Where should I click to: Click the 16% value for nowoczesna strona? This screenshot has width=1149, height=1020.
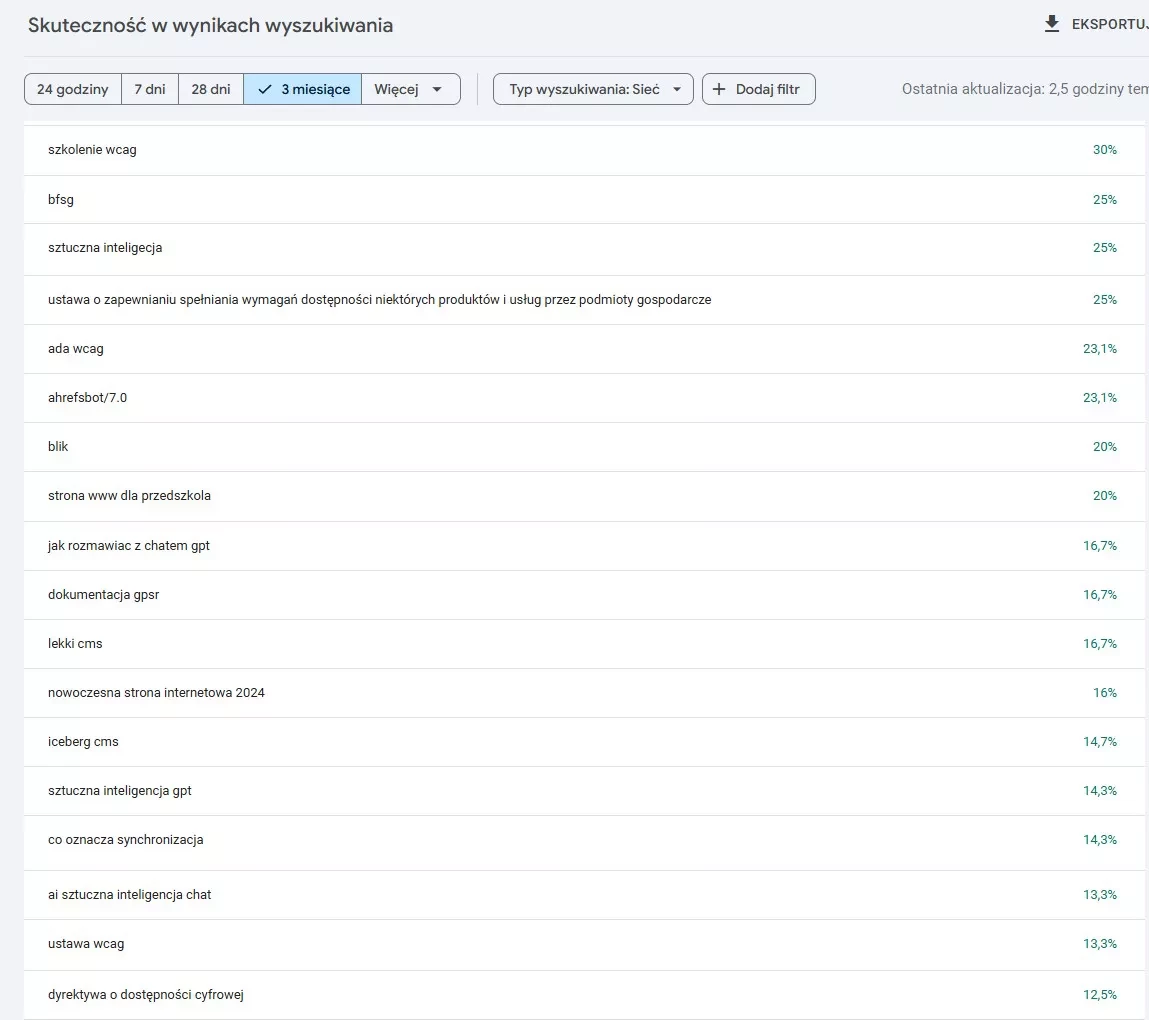[1104, 693]
